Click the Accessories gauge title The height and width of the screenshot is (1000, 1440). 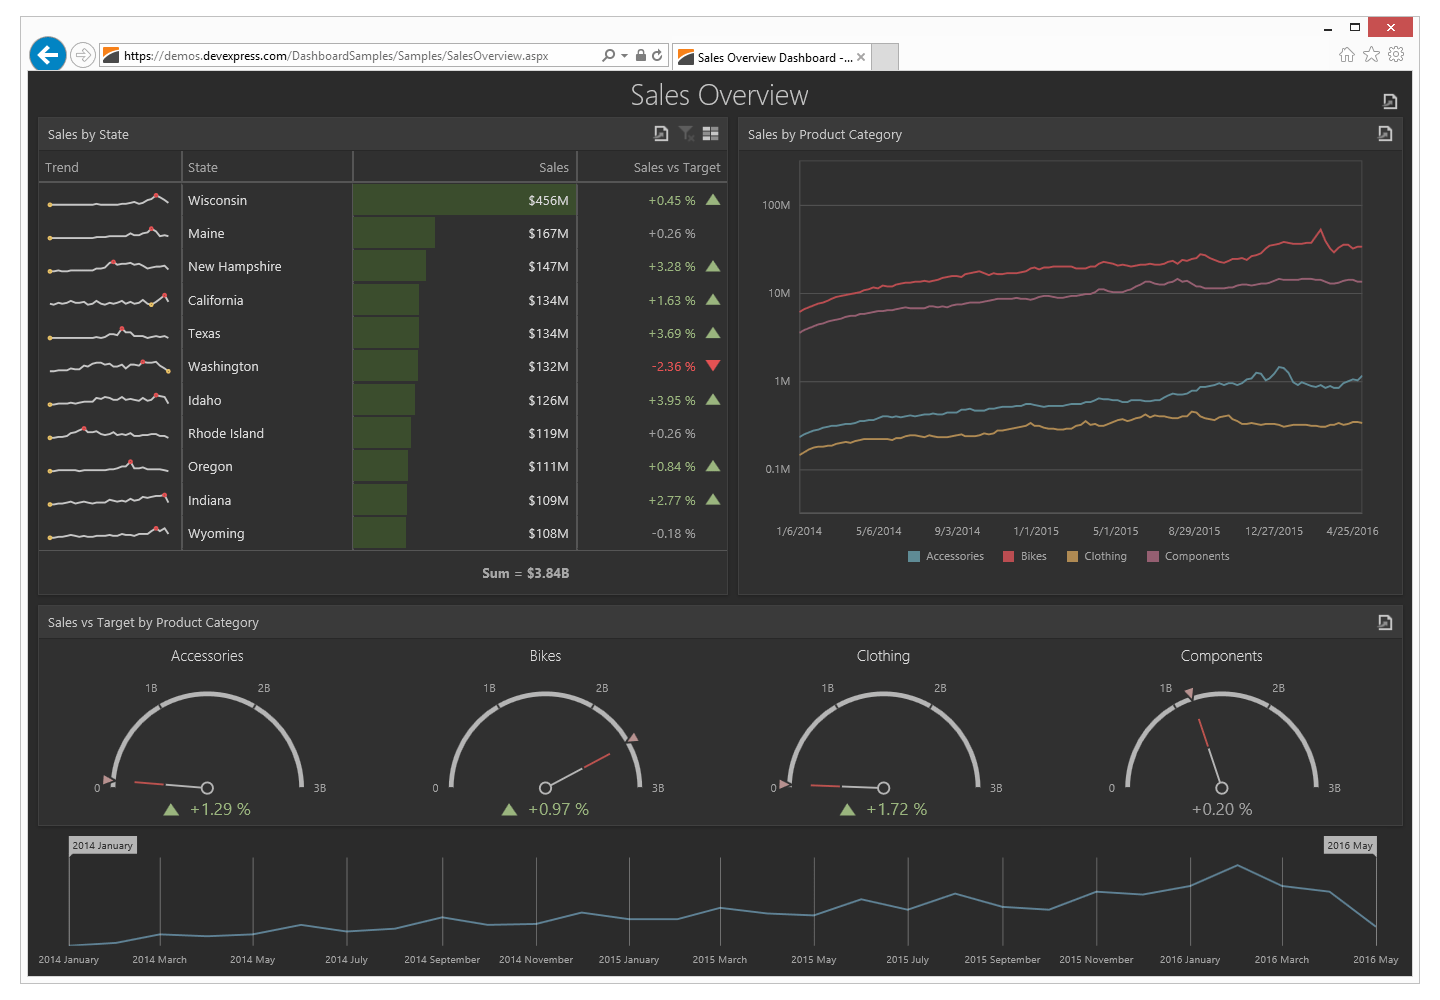coord(207,656)
